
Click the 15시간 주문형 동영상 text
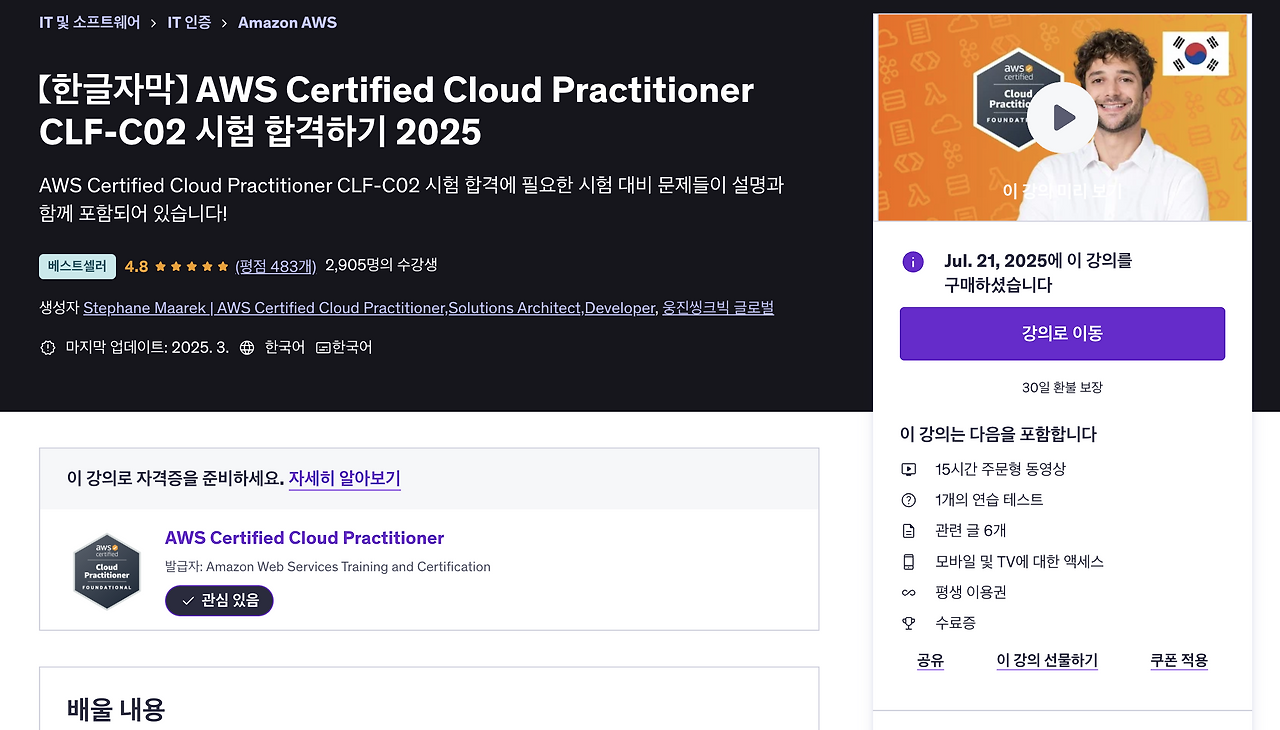[1001, 469]
